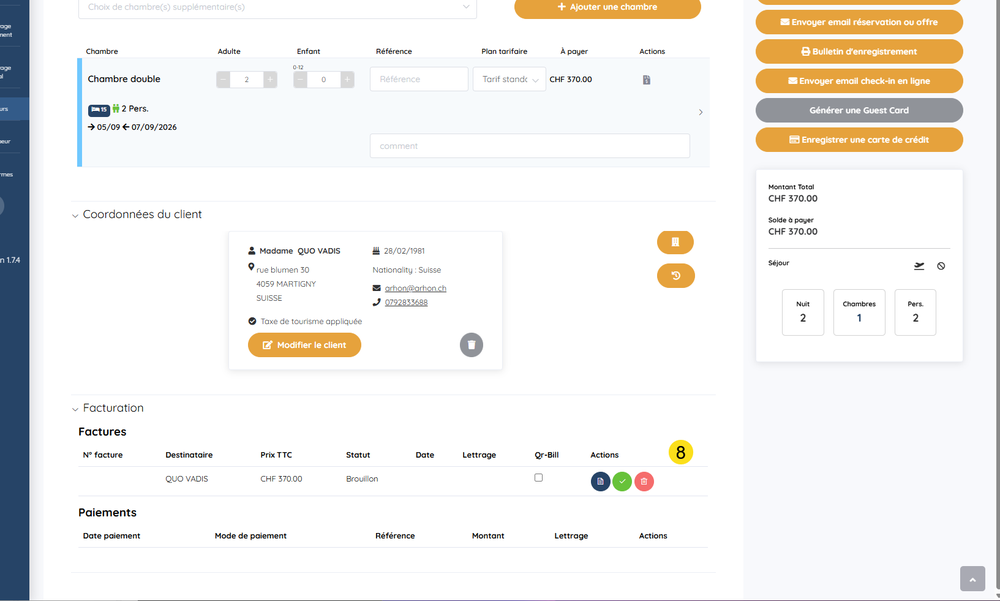This screenshot has width=1000, height=601.
Task: Click the Montant Total CHF 370.00 value
Action: (793, 199)
